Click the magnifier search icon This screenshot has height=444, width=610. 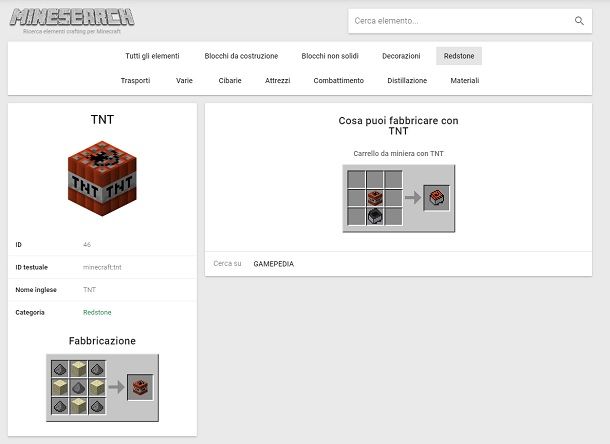(x=579, y=21)
